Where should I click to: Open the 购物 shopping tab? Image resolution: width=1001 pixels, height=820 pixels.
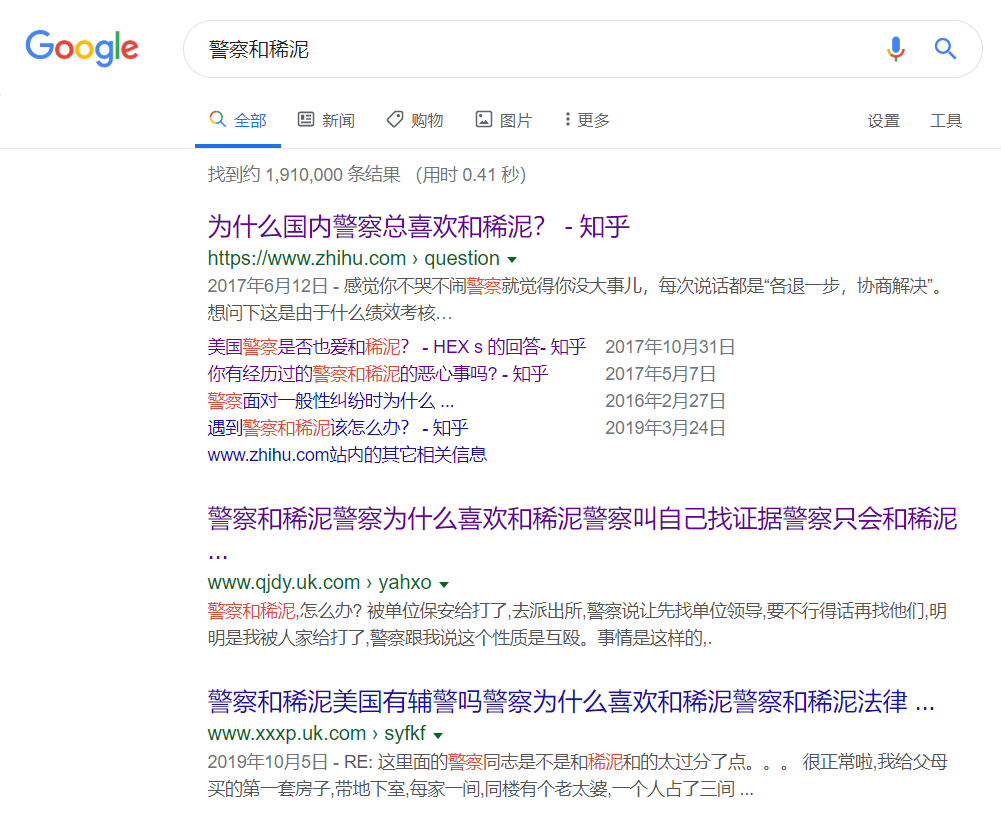(x=415, y=120)
